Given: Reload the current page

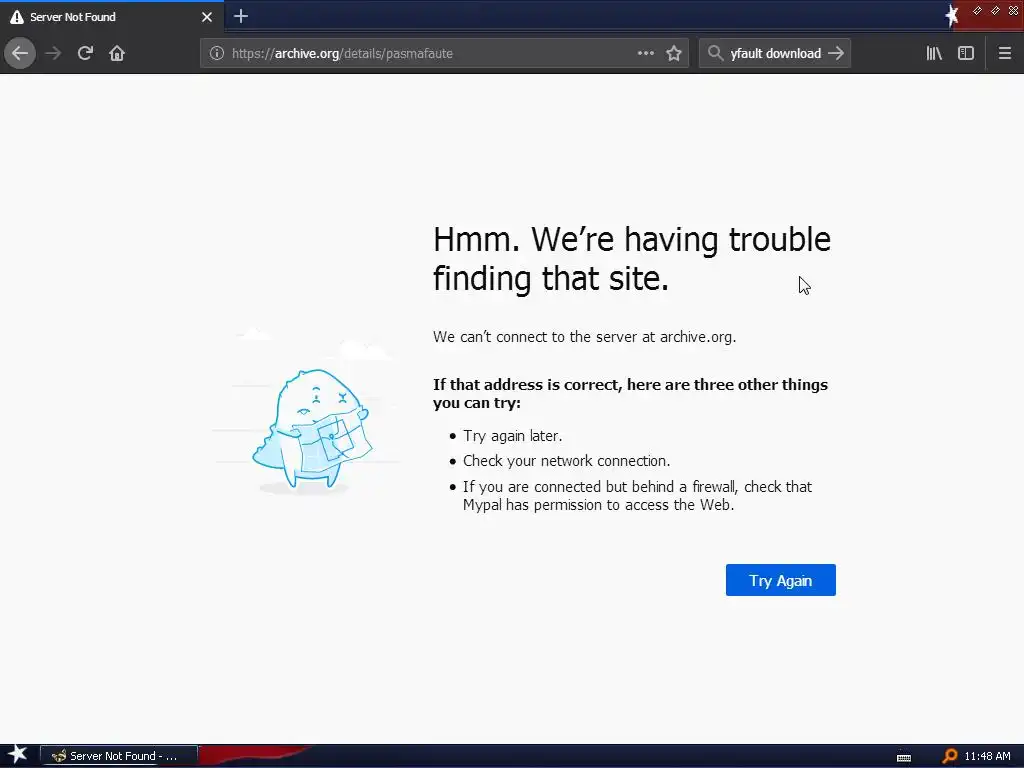Looking at the screenshot, I should pos(85,54).
